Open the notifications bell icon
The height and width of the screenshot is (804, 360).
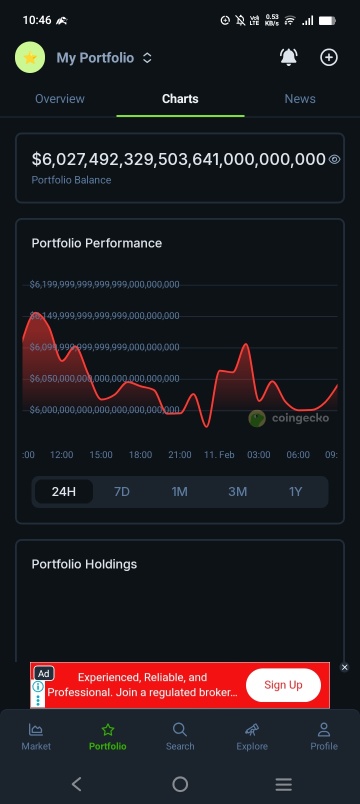[x=289, y=57]
